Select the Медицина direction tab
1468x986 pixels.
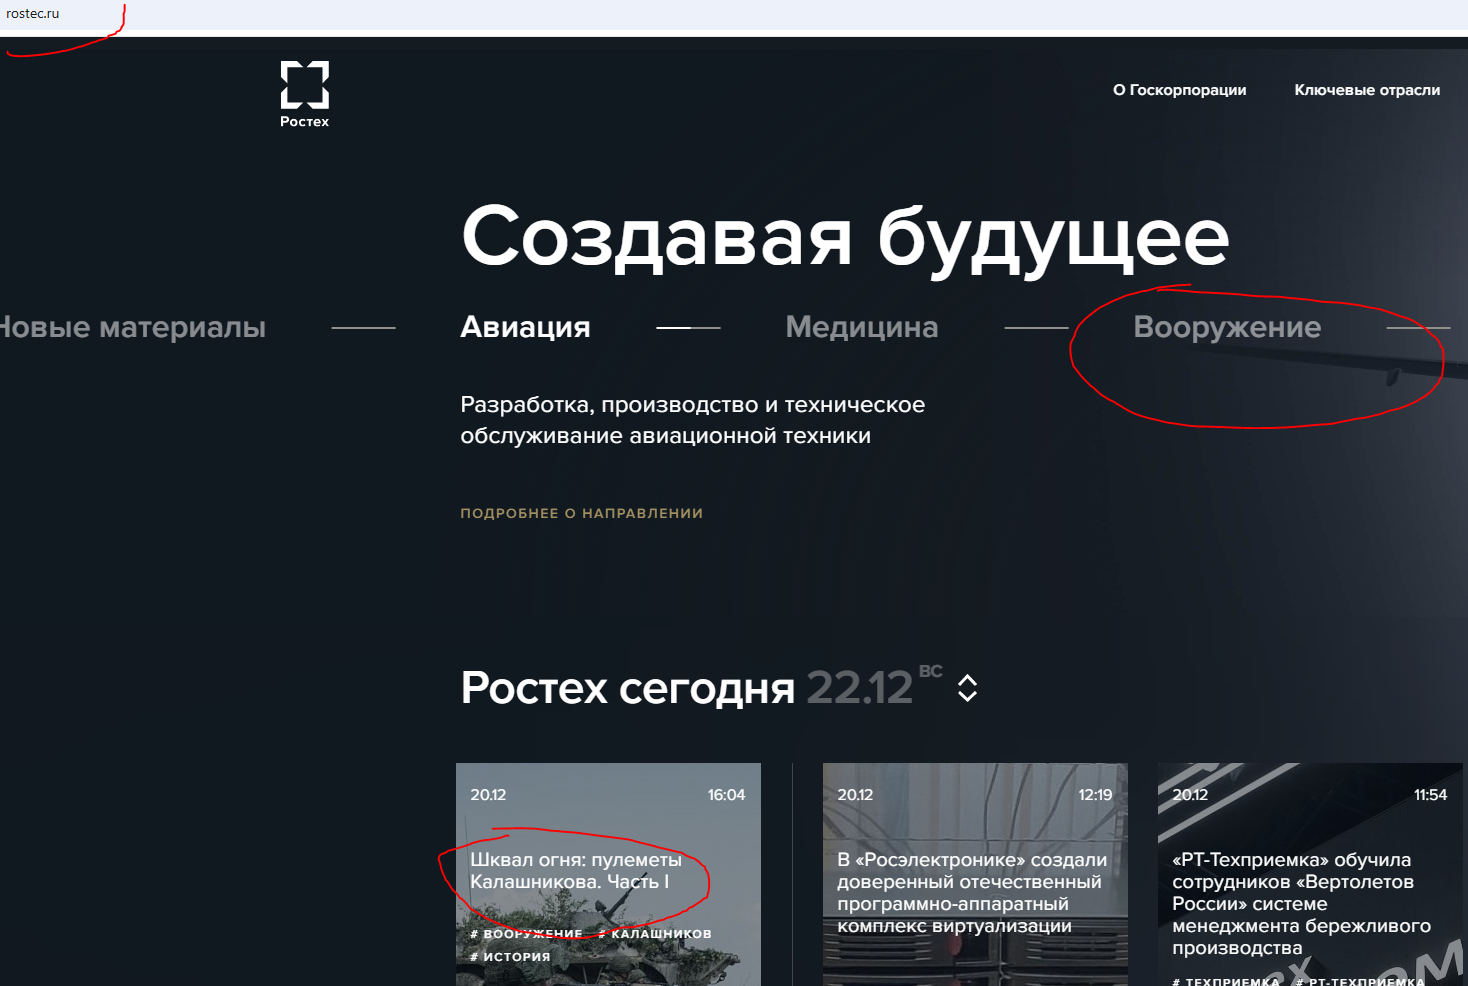(862, 327)
